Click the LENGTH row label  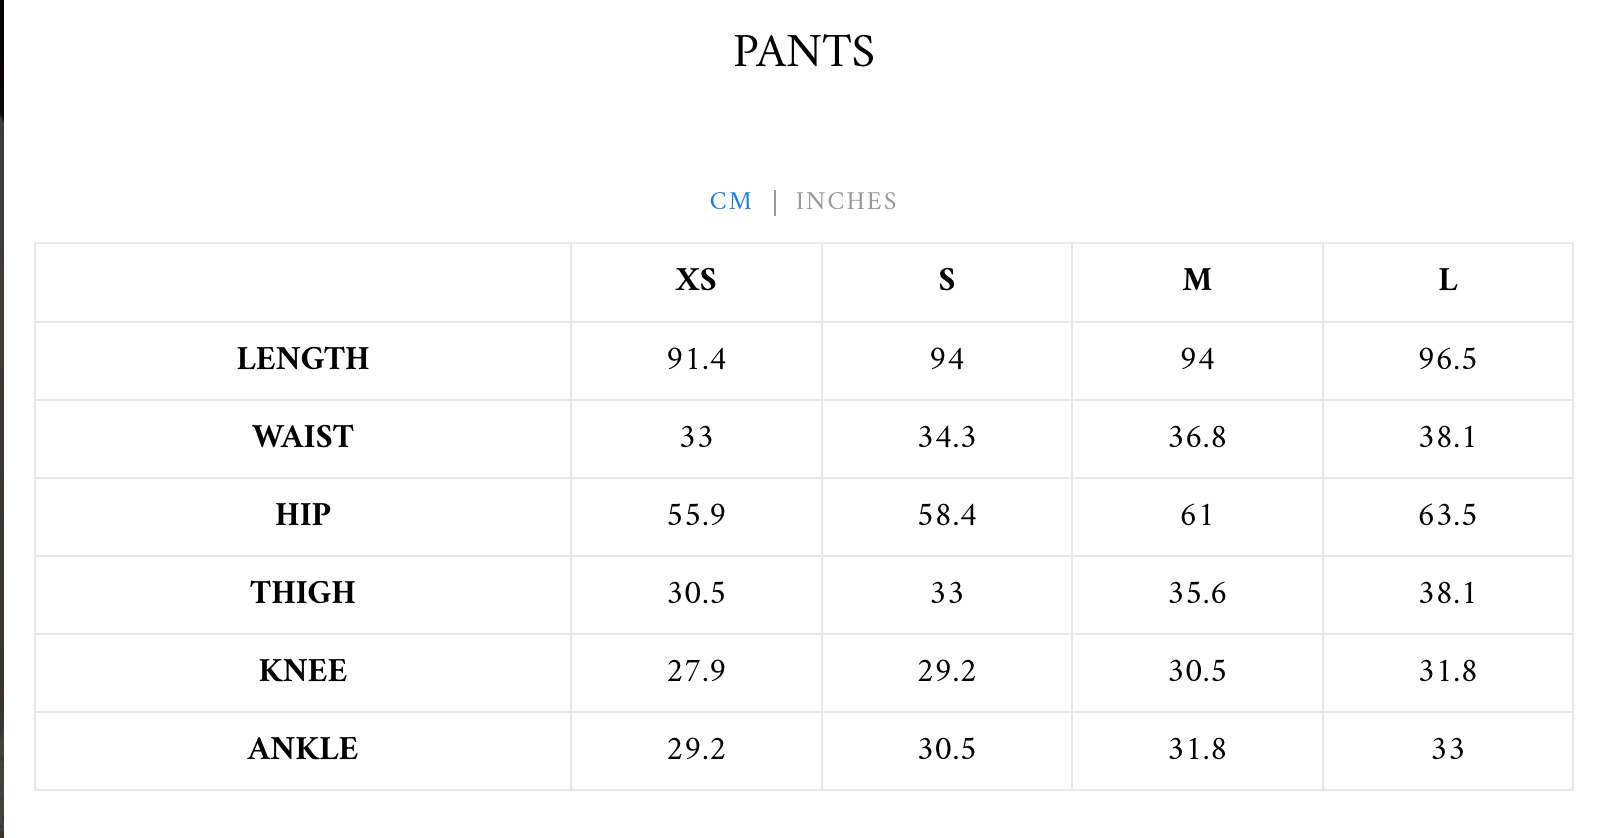[303, 358]
